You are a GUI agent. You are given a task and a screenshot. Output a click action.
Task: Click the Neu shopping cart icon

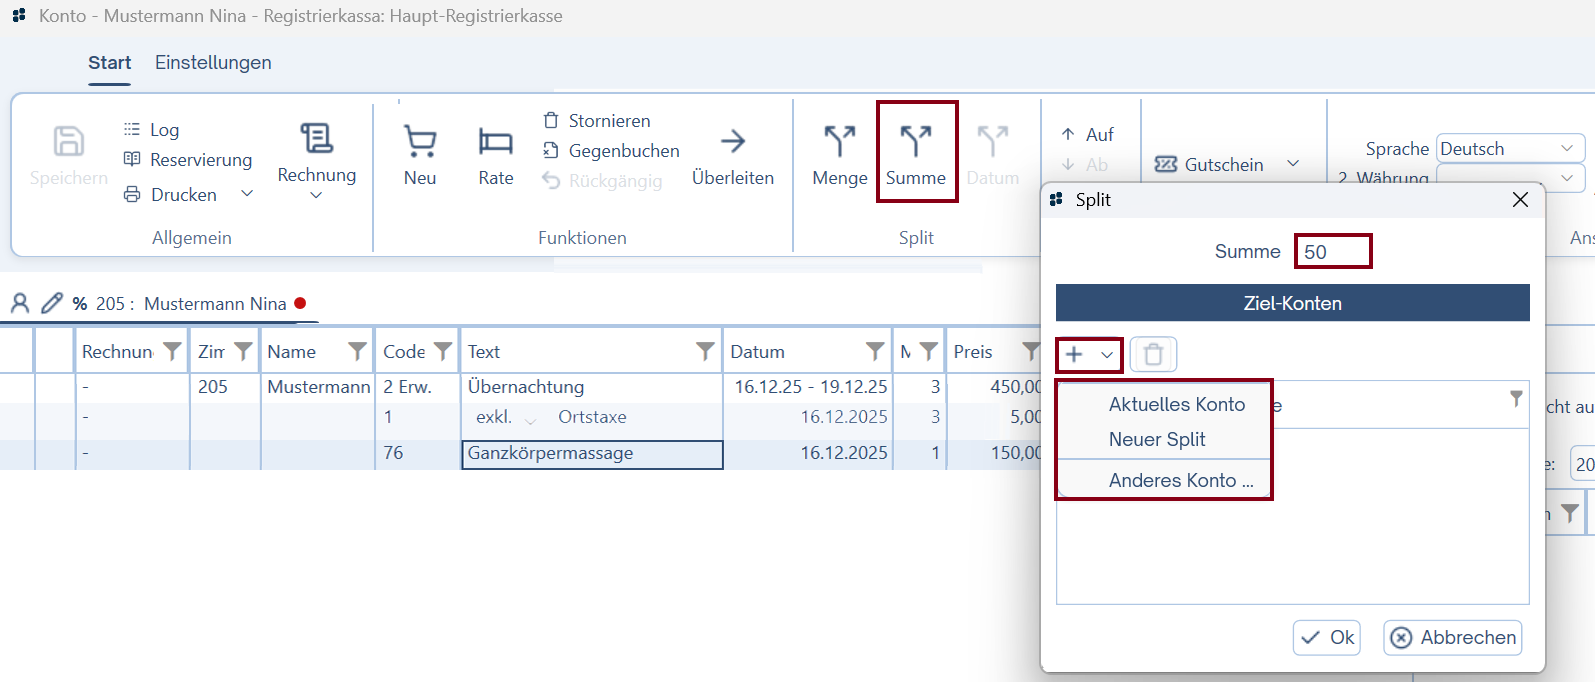point(420,143)
